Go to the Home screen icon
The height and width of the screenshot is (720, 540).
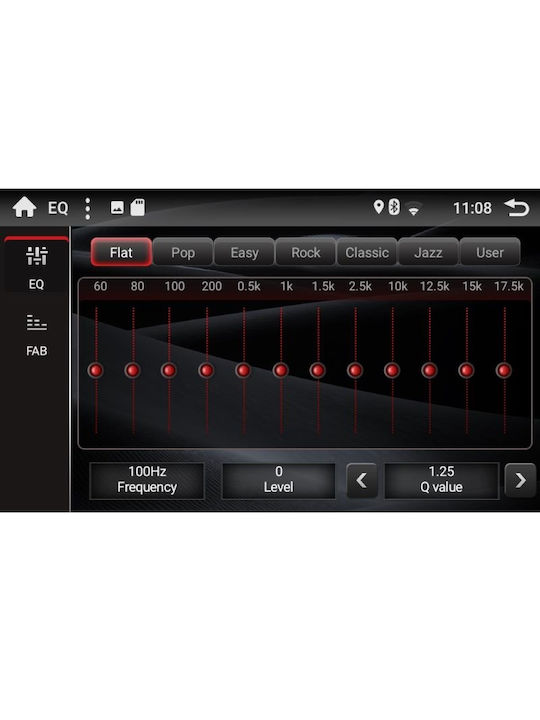tap(25, 208)
